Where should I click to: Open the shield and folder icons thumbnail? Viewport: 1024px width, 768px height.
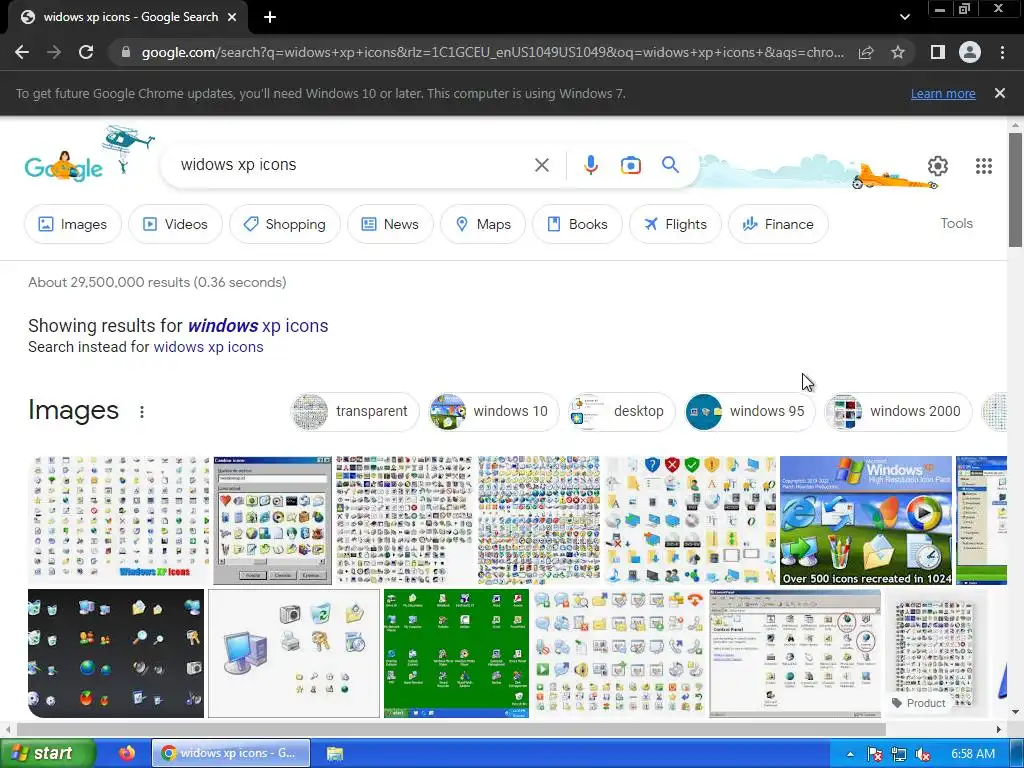click(x=690, y=520)
